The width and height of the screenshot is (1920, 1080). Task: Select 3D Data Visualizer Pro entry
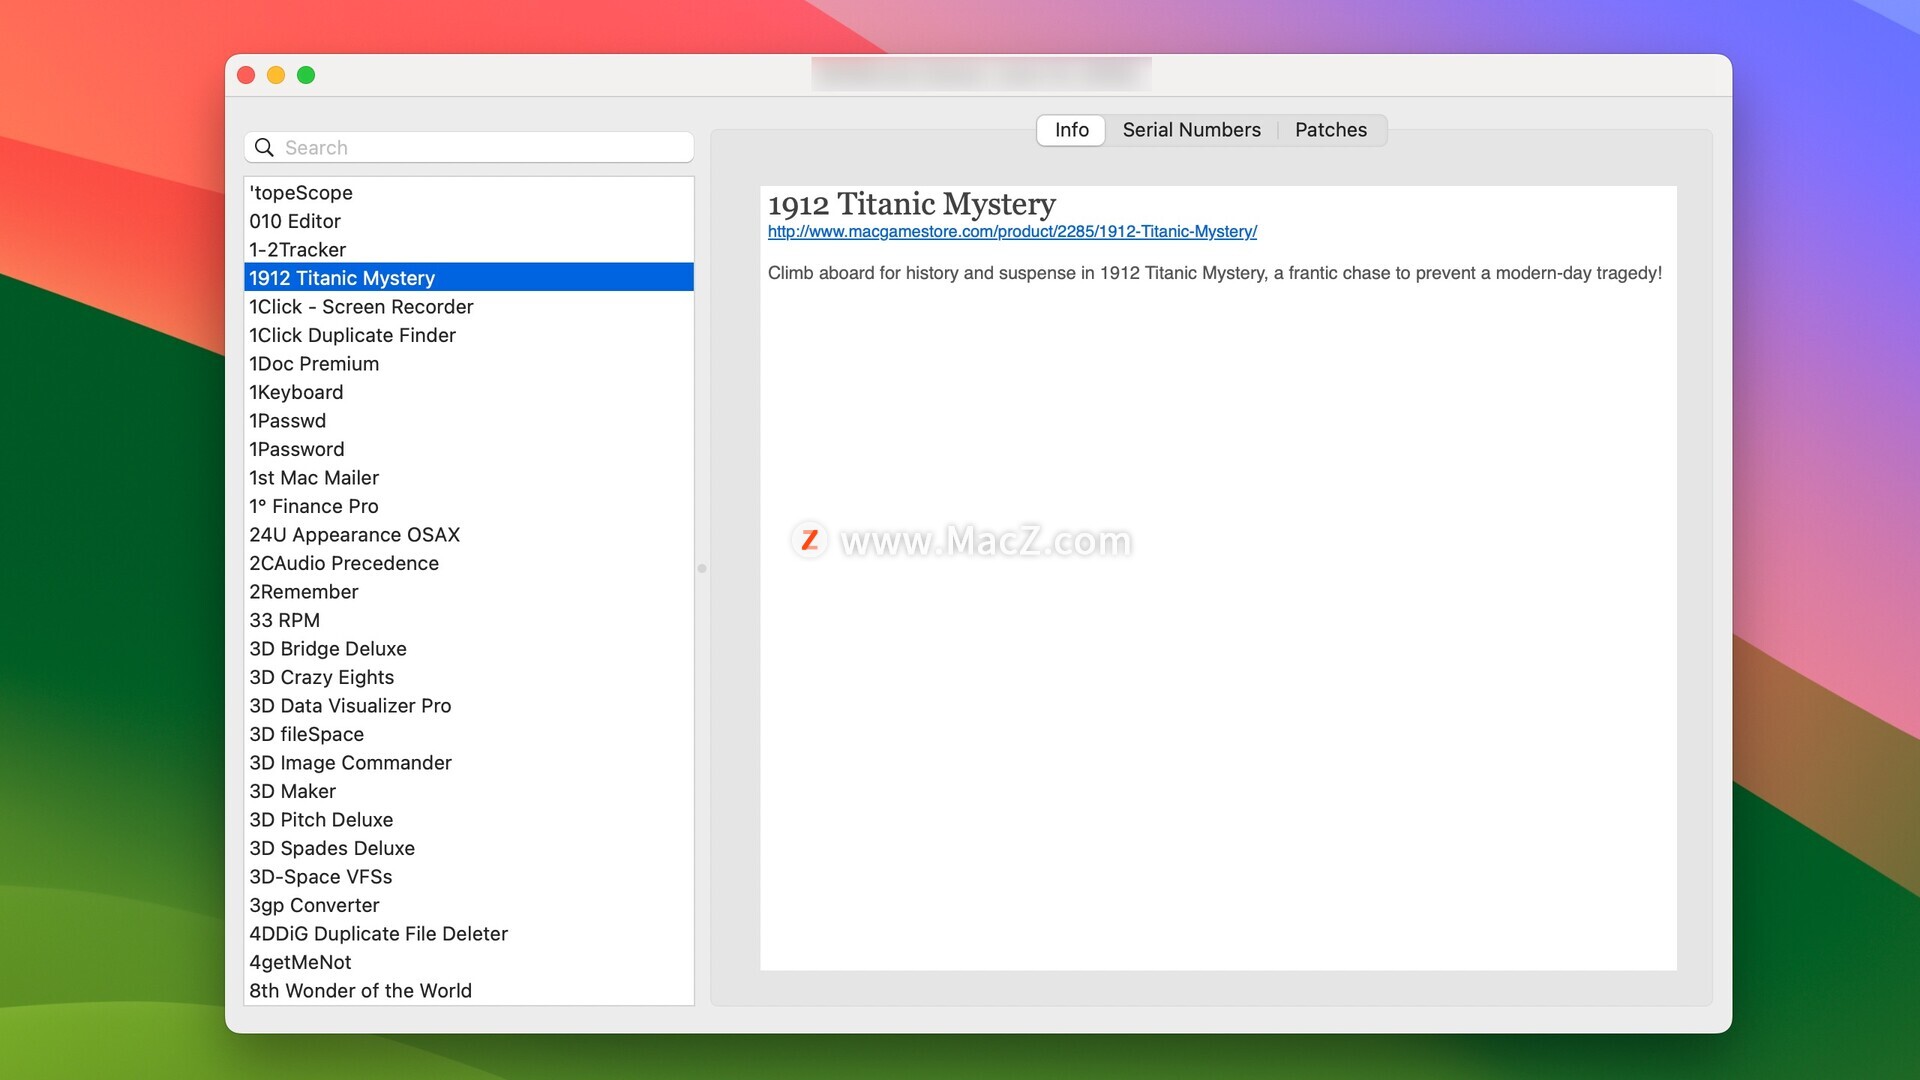pyautogui.click(x=468, y=706)
